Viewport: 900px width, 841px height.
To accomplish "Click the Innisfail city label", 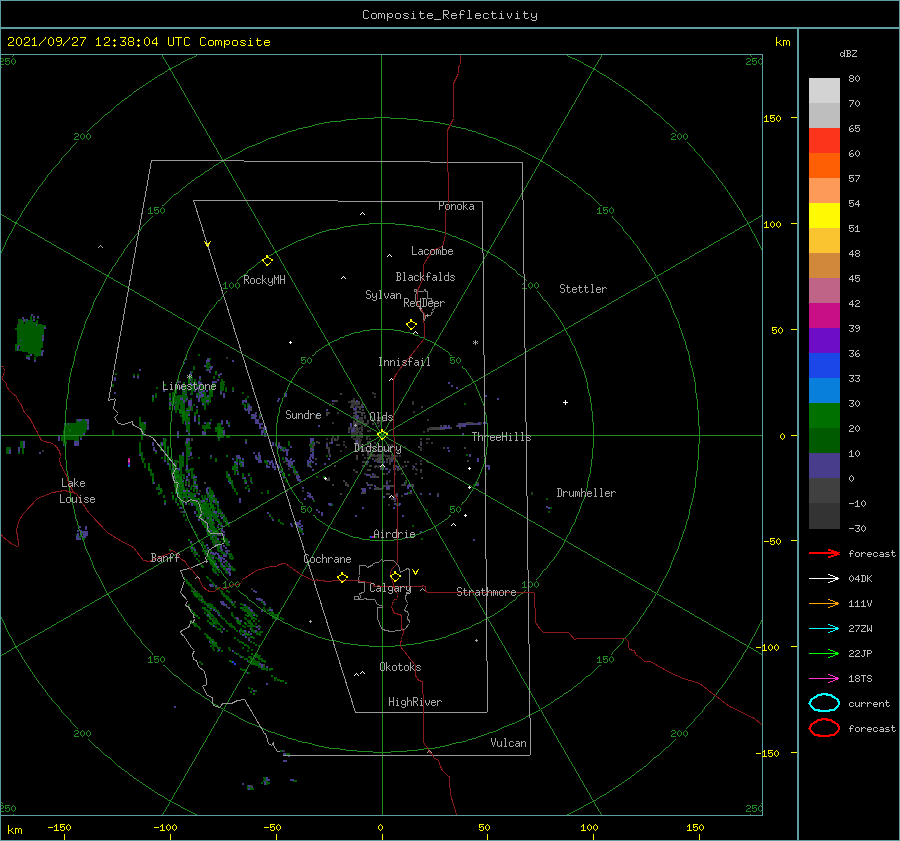I will 404,362.
